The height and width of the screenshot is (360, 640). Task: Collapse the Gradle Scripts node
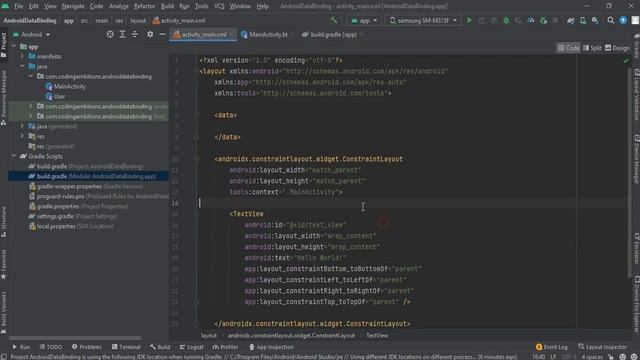point(14,156)
